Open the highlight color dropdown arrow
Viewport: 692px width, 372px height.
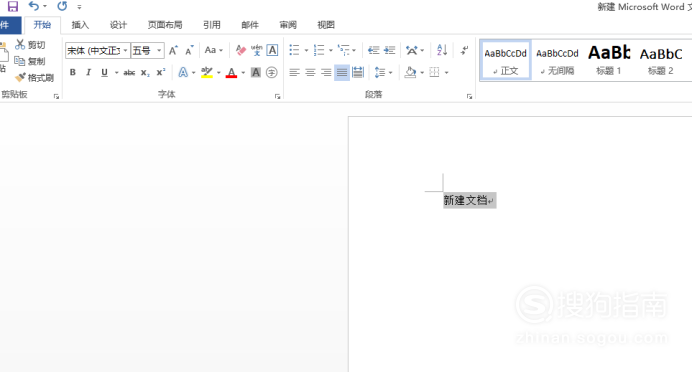pyautogui.click(x=219, y=73)
